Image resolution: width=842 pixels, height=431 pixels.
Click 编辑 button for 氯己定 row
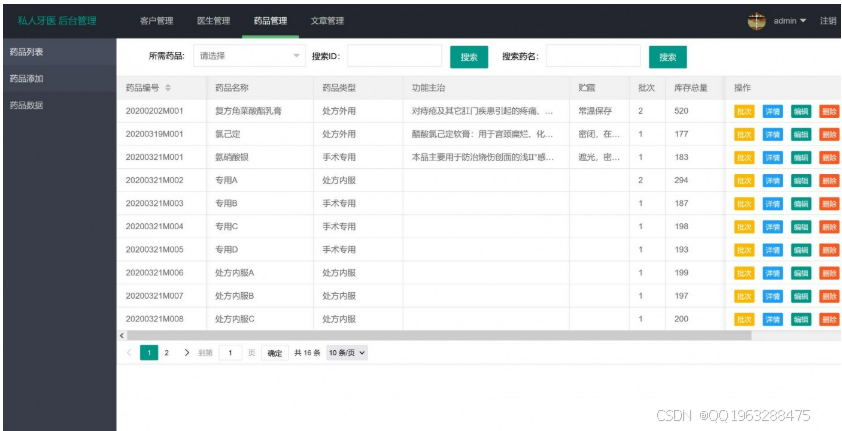point(801,134)
